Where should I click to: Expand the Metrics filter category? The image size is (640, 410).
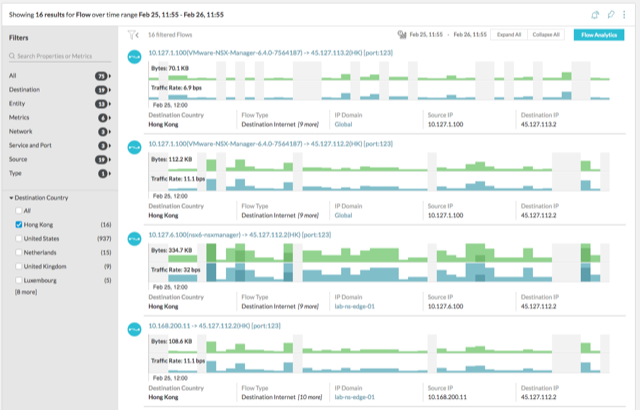click(x=110, y=118)
